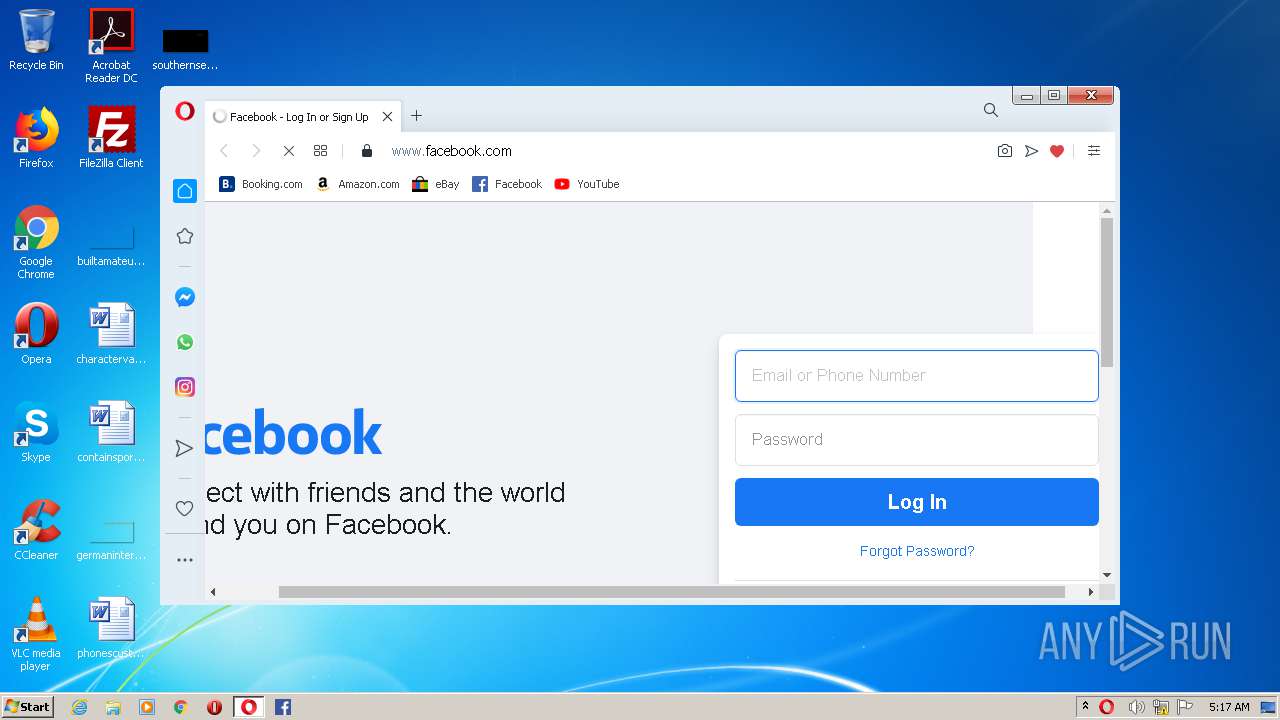Viewport: 1280px width, 720px height.
Task: Click the Windows Start button
Action: (x=27, y=706)
